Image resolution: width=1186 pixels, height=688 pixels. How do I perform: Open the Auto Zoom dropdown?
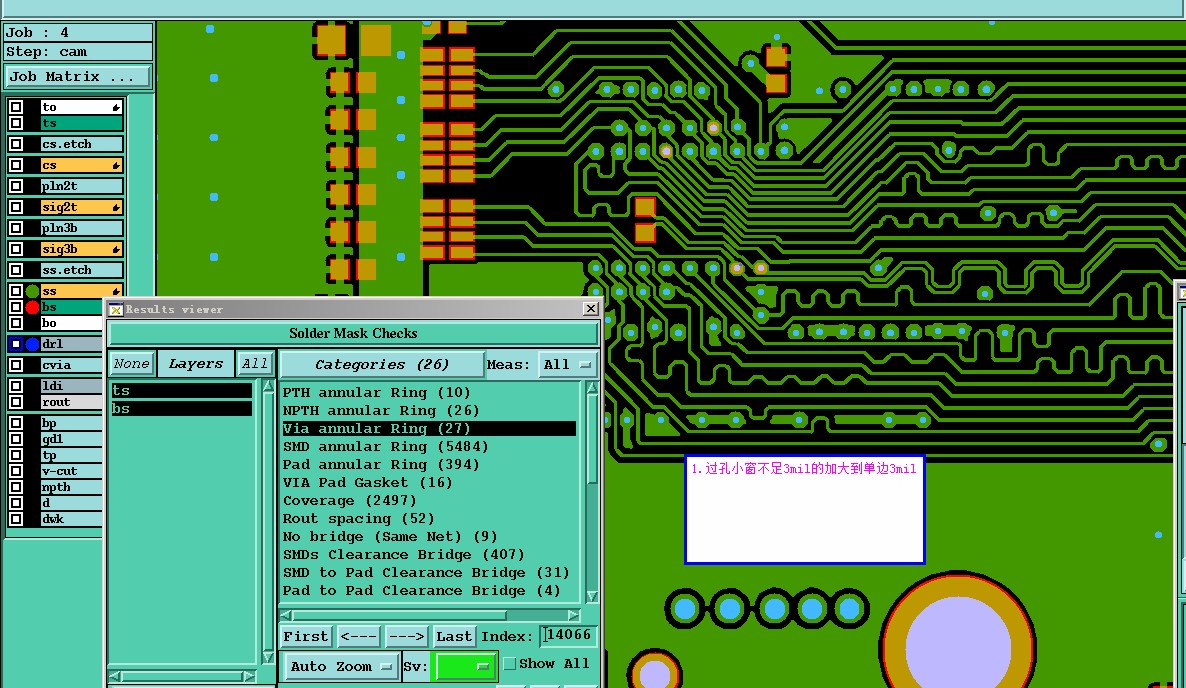coord(341,666)
